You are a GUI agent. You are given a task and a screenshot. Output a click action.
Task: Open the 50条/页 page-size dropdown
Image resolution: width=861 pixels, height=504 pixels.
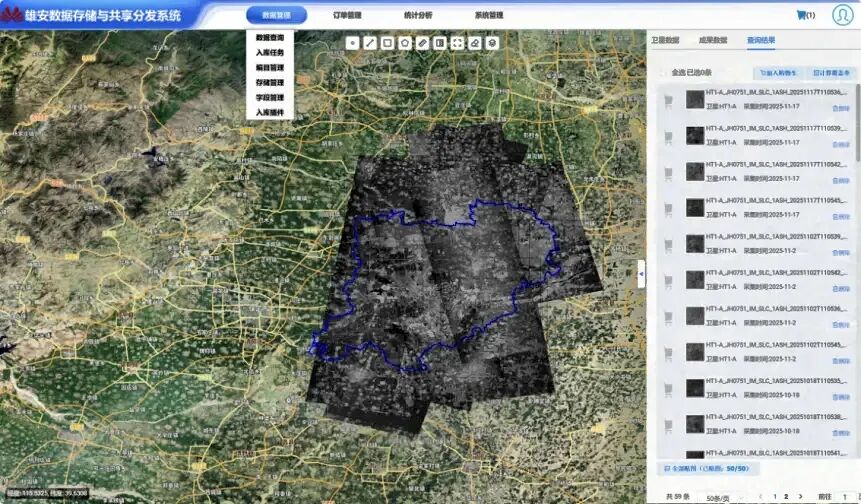coord(723,496)
